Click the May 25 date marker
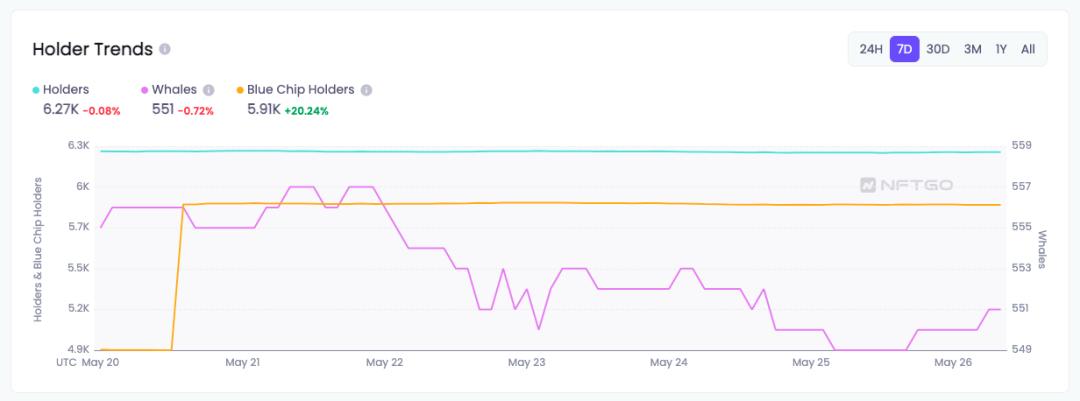 tap(811, 362)
